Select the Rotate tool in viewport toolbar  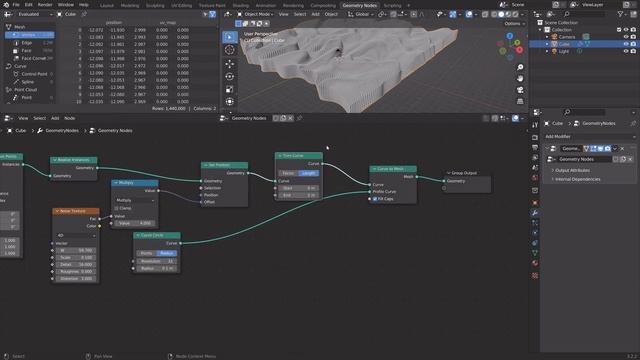click(x=230, y=77)
